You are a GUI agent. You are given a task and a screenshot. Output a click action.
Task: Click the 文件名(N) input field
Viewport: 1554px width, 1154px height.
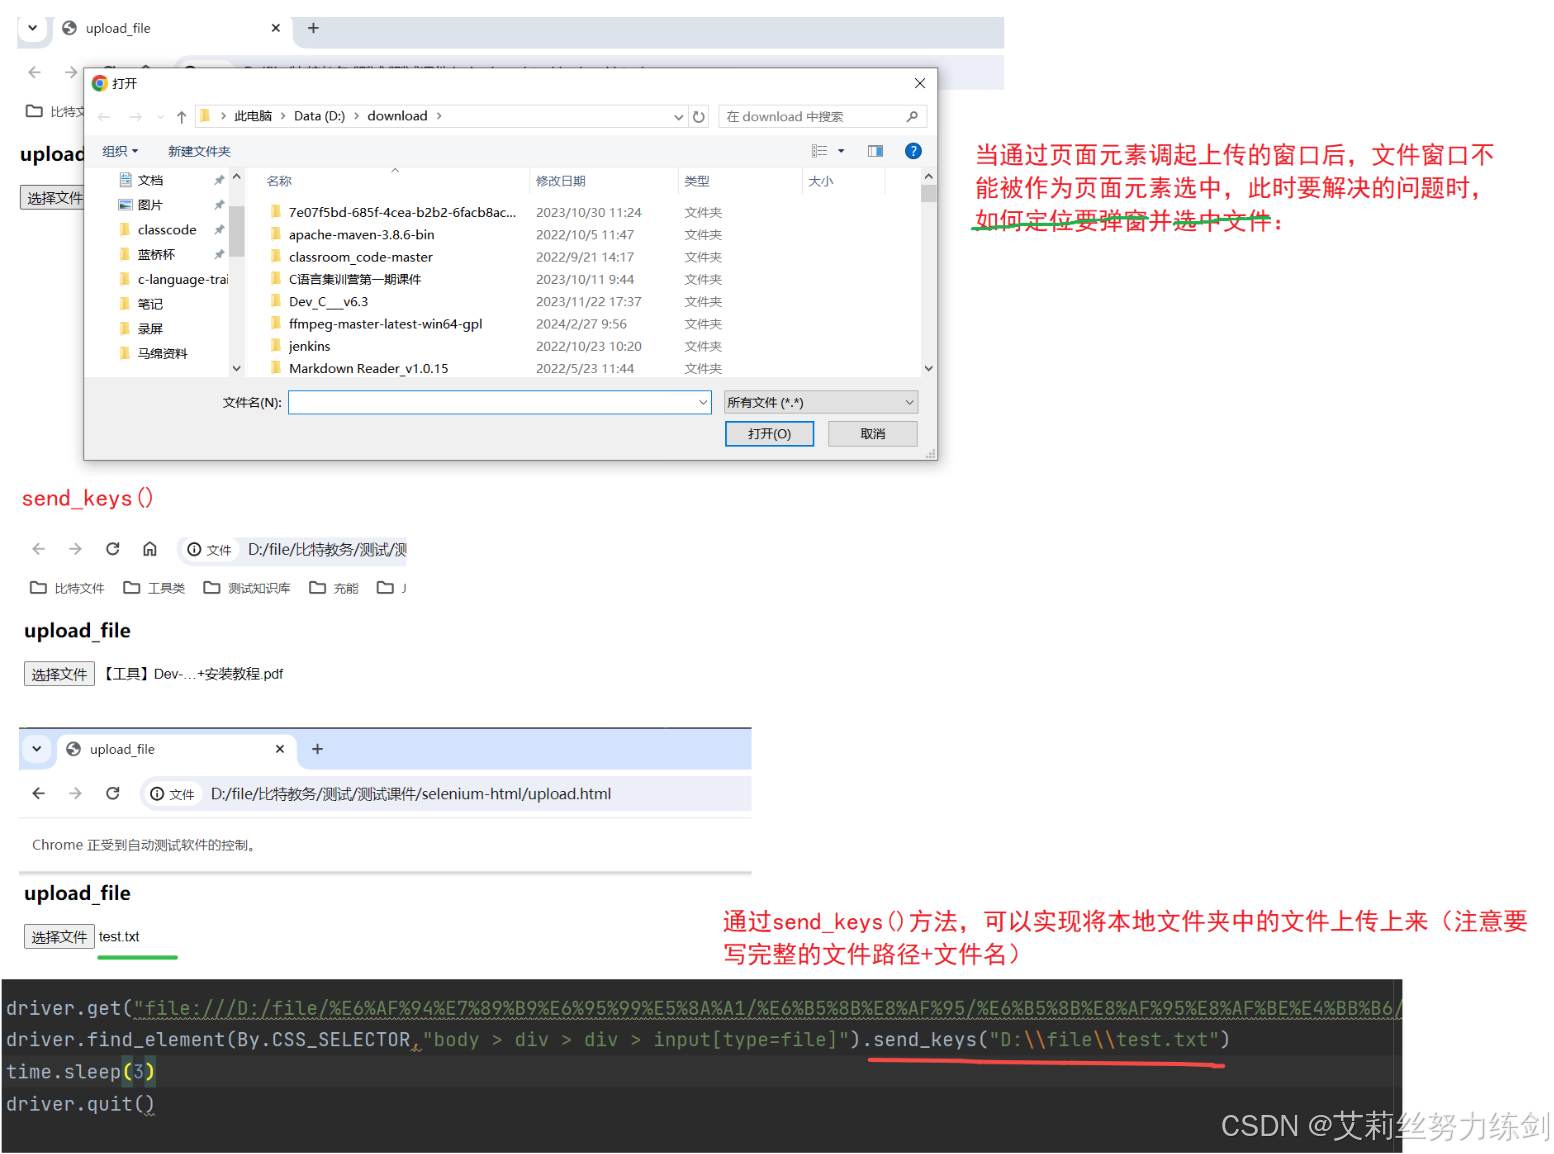[499, 402]
